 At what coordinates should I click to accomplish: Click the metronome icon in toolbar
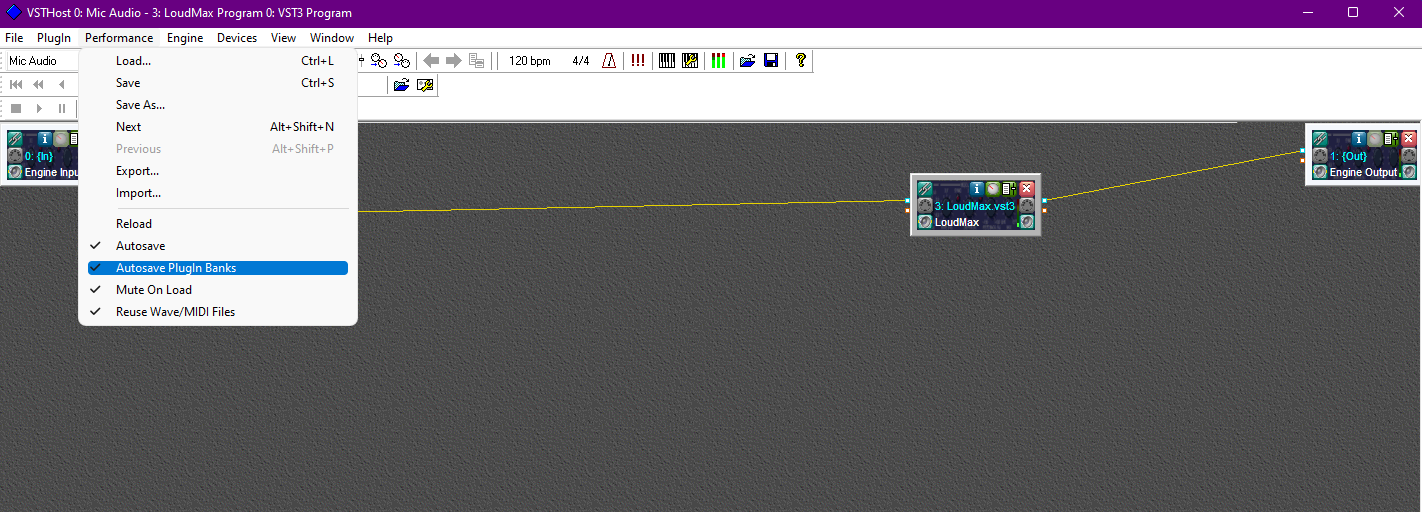[x=610, y=61]
